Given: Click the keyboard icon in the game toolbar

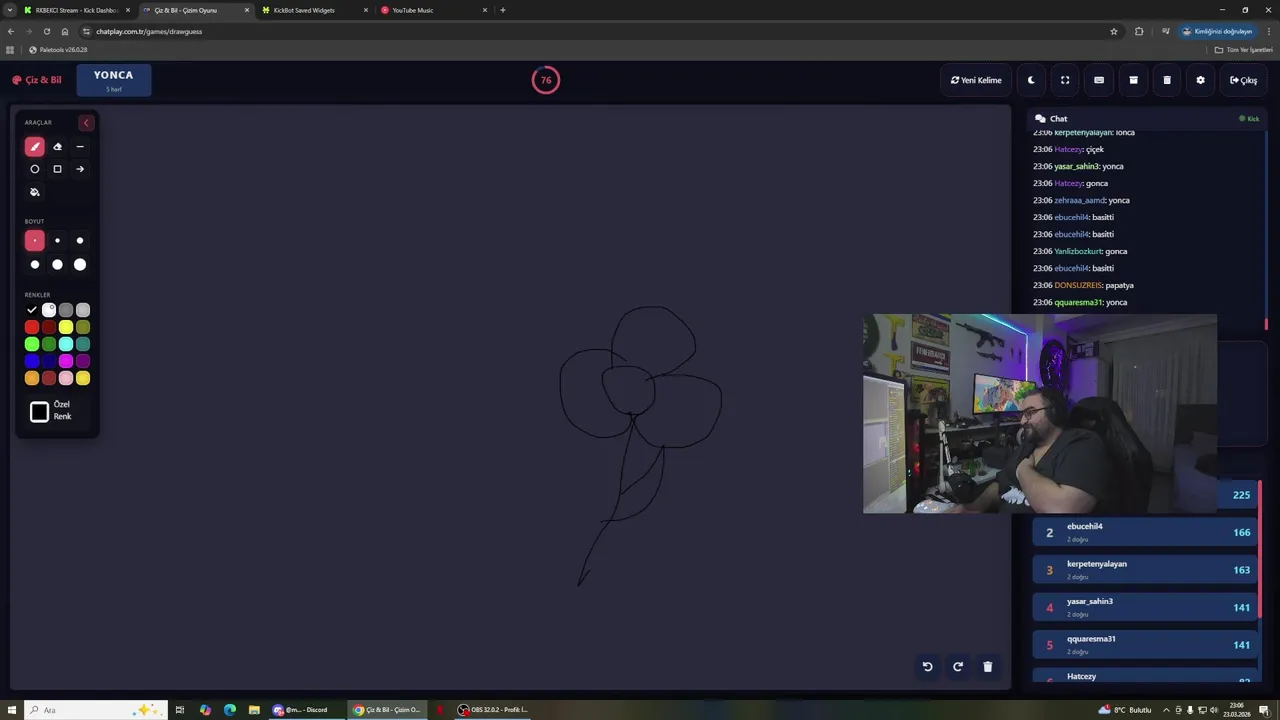Looking at the screenshot, I should (1099, 80).
